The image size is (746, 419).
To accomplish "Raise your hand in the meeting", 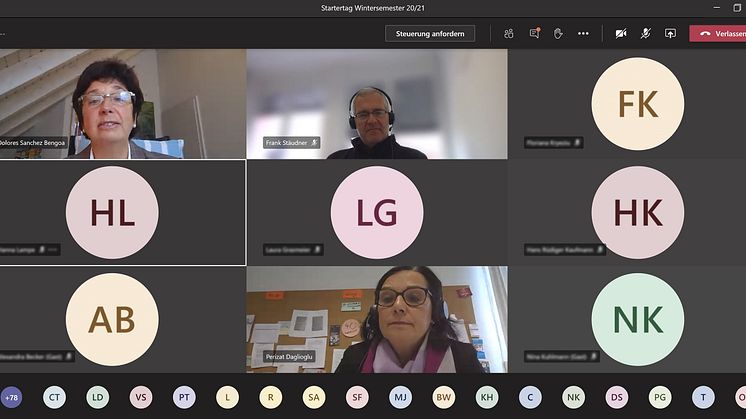I will click(558, 33).
